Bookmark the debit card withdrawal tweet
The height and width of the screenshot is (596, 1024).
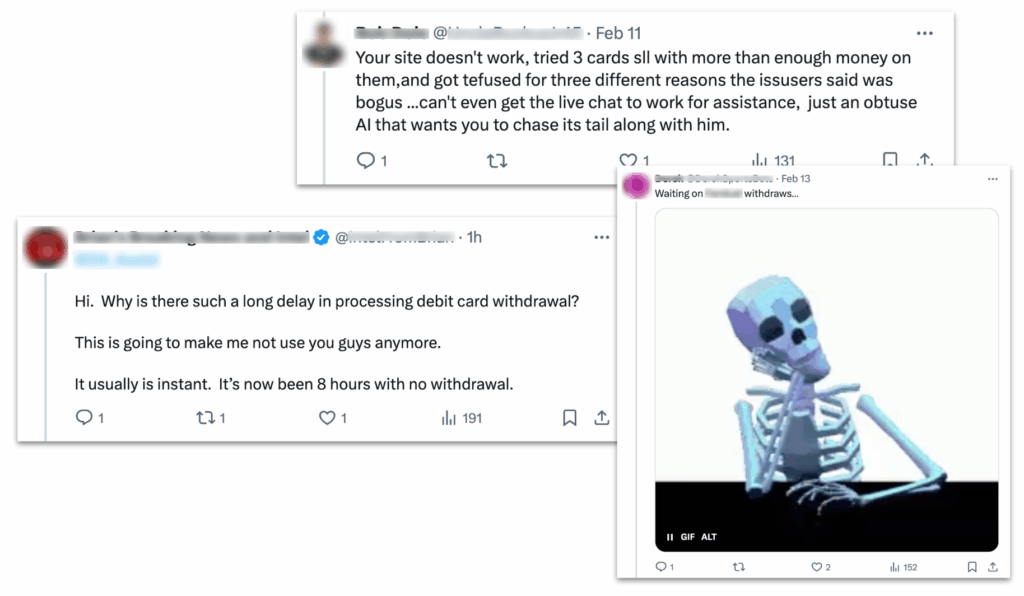(569, 418)
